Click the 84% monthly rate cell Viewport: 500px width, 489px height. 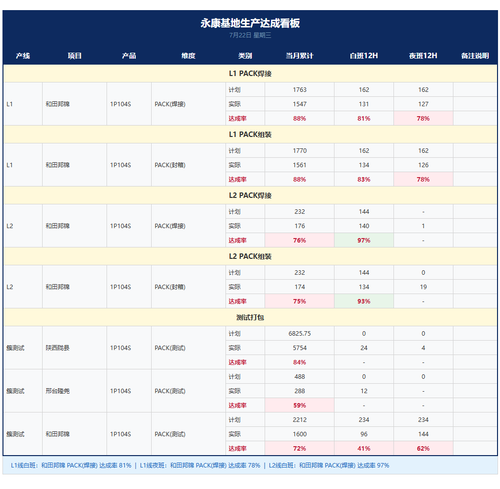pos(299,362)
